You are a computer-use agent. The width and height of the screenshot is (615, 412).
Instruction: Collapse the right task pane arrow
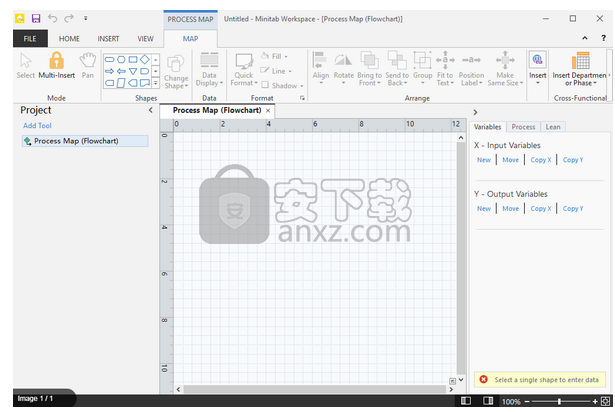coord(475,112)
